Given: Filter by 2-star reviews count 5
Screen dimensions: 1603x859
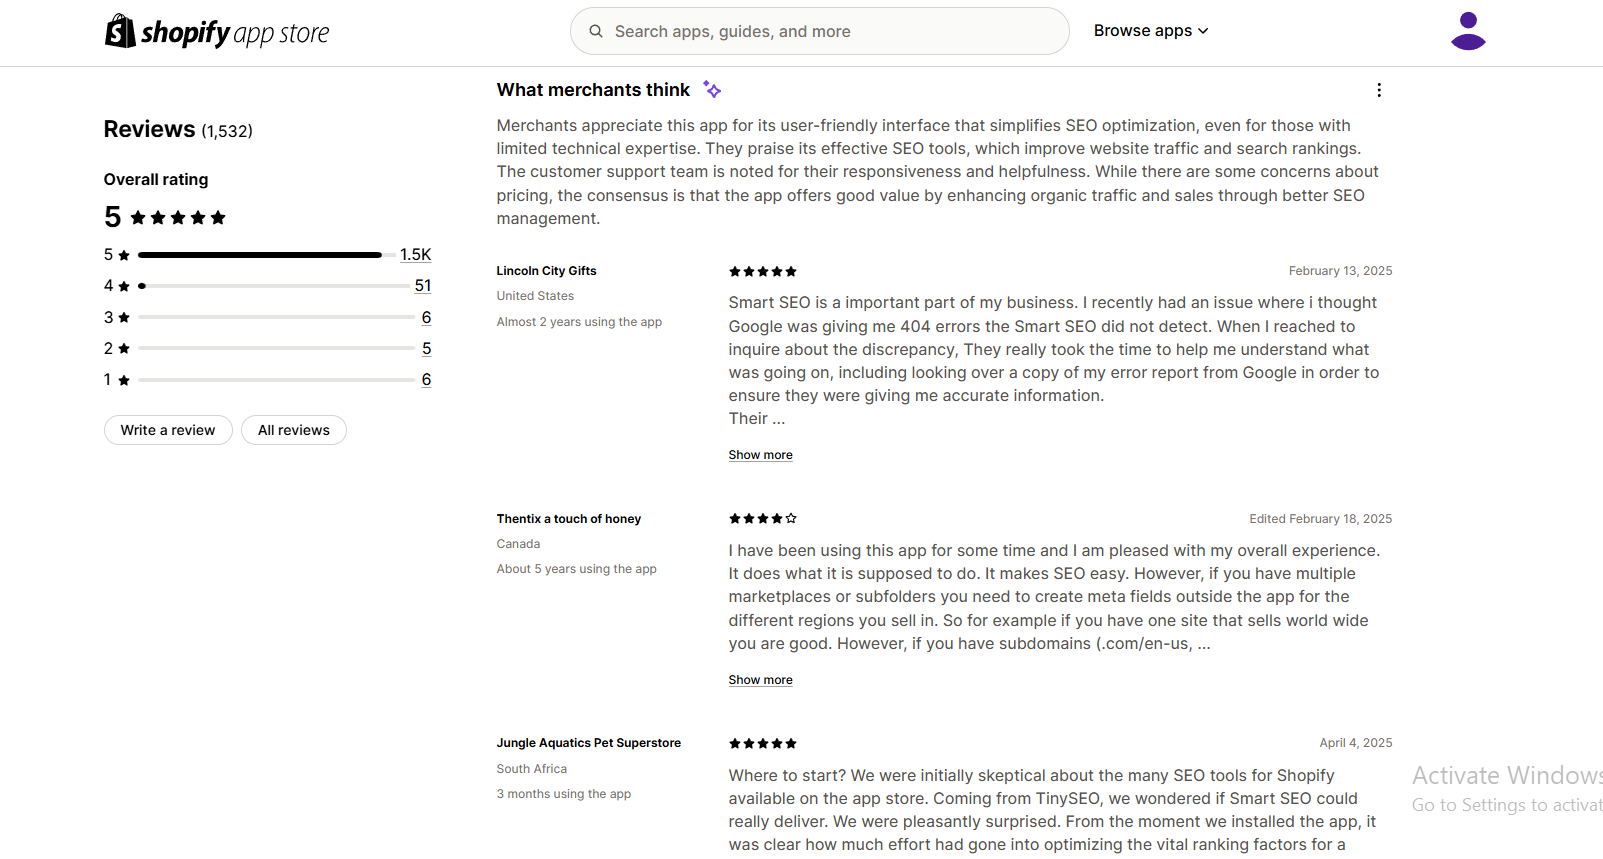Looking at the screenshot, I should pos(427,349).
